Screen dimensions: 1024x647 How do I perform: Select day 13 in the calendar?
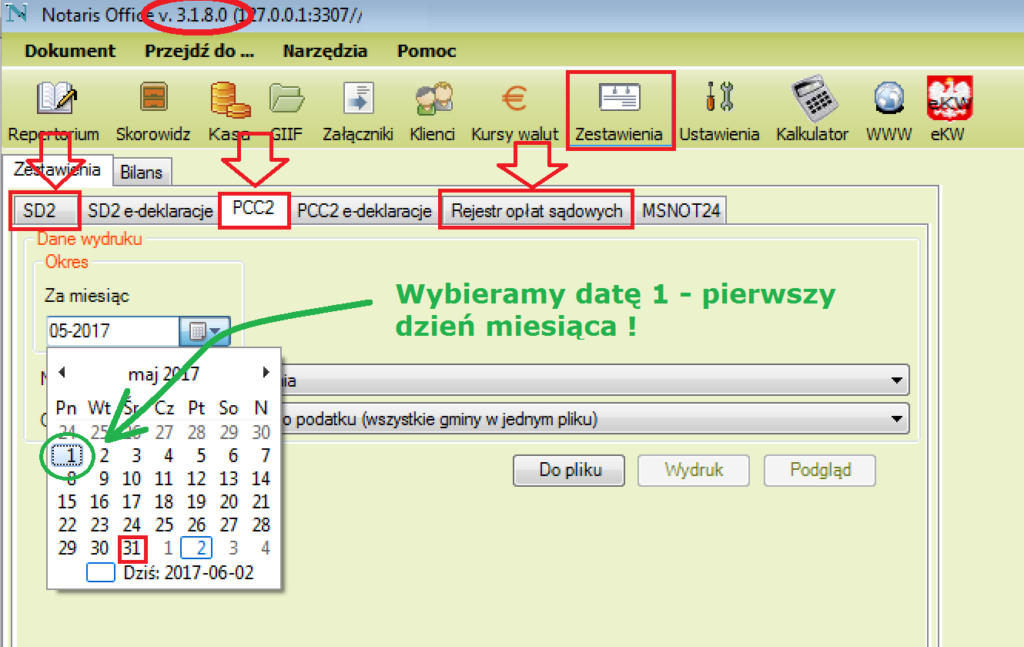pyautogui.click(x=229, y=479)
